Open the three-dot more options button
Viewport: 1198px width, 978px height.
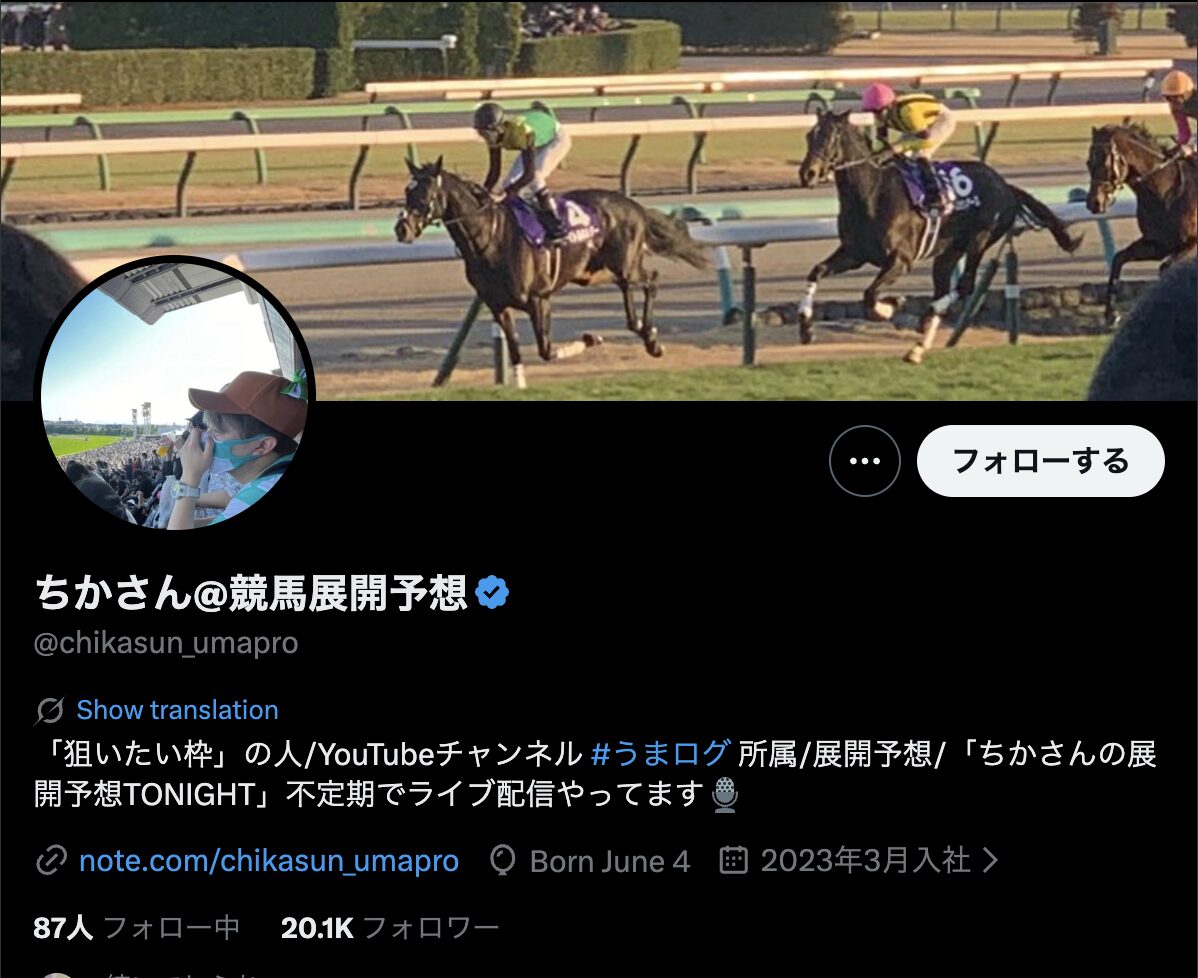[x=864, y=461]
